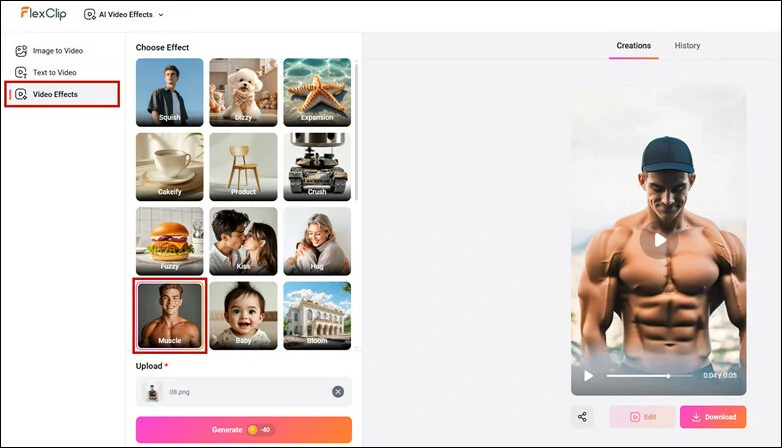Click the Image to Video icon

[21, 51]
